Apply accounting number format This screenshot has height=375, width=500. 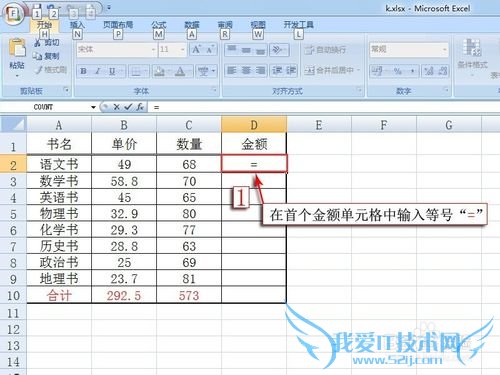click(377, 71)
